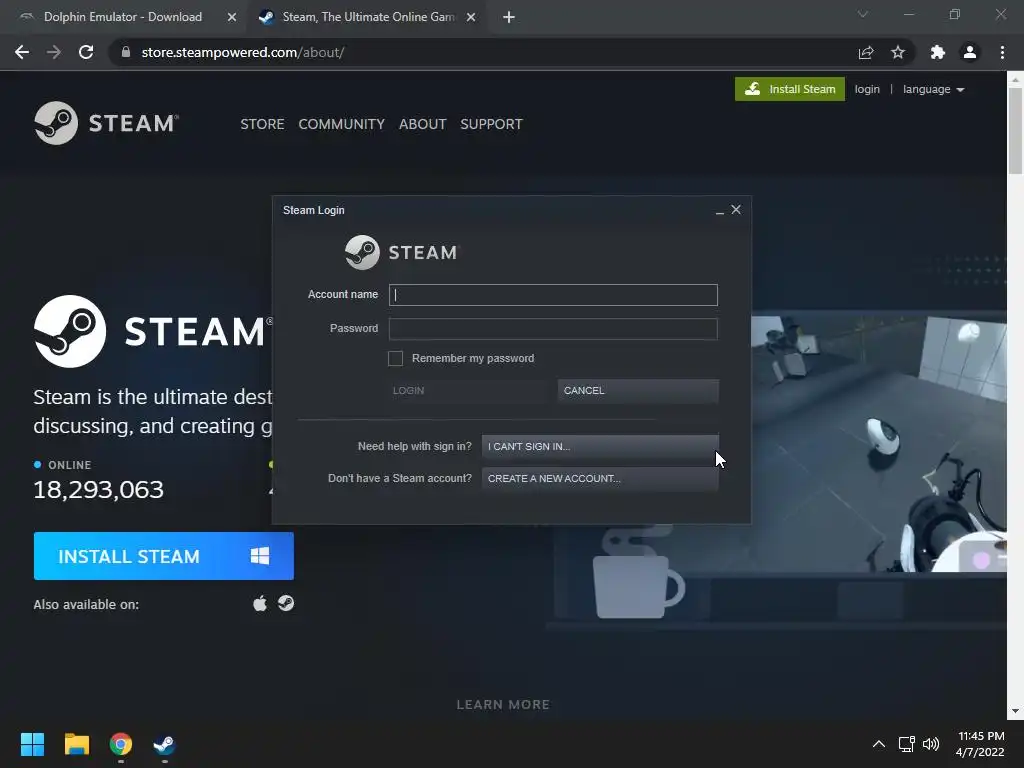The image size is (1024, 768).
Task: Show hidden system tray icons
Action: 879,744
